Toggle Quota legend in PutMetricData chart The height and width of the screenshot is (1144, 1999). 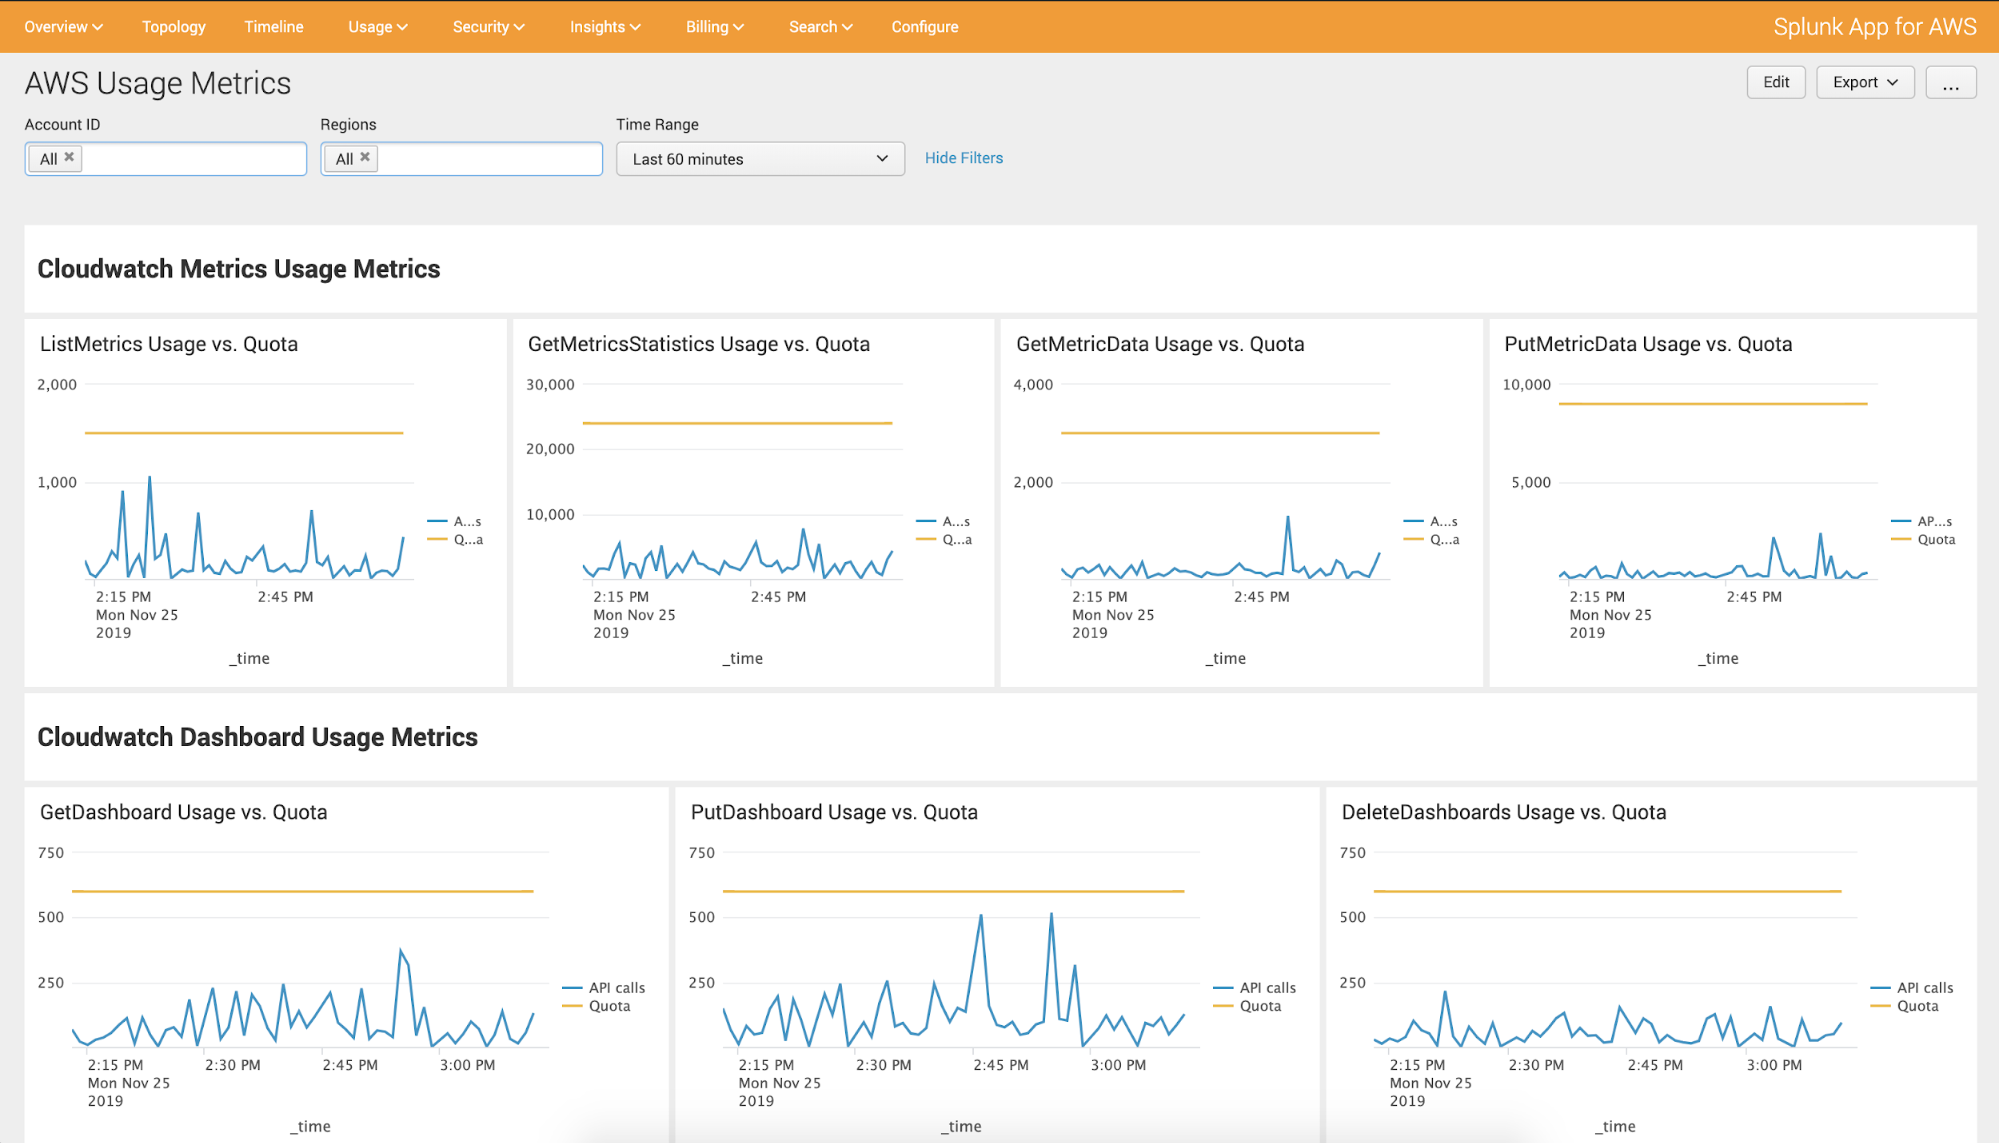[1935, 540]
